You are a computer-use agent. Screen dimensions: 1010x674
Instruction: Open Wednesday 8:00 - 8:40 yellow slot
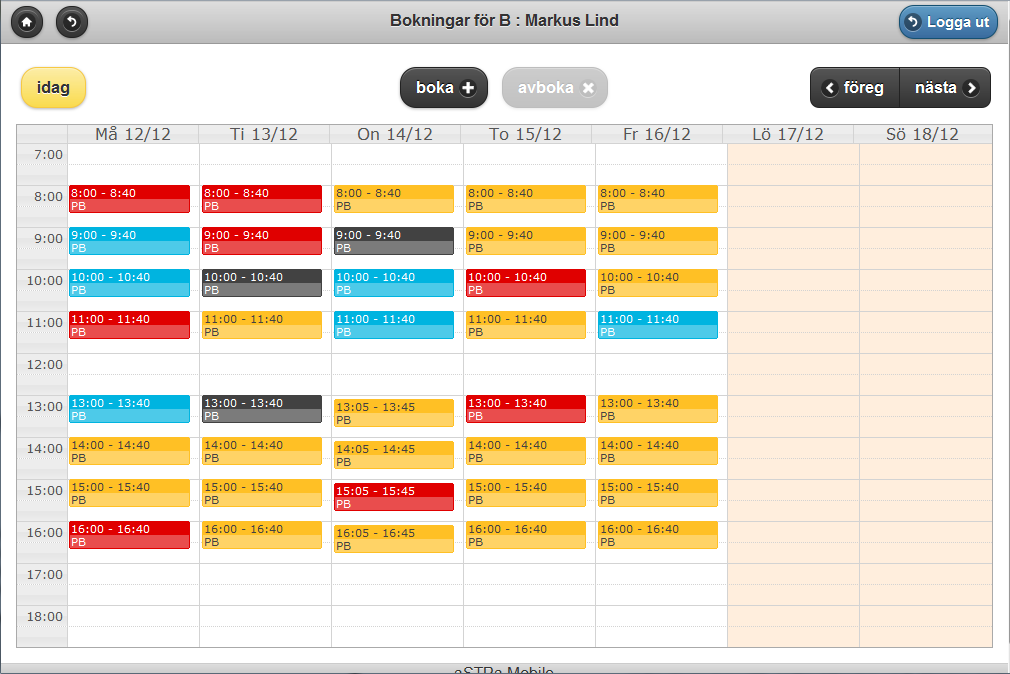click(x=394, y=199)
